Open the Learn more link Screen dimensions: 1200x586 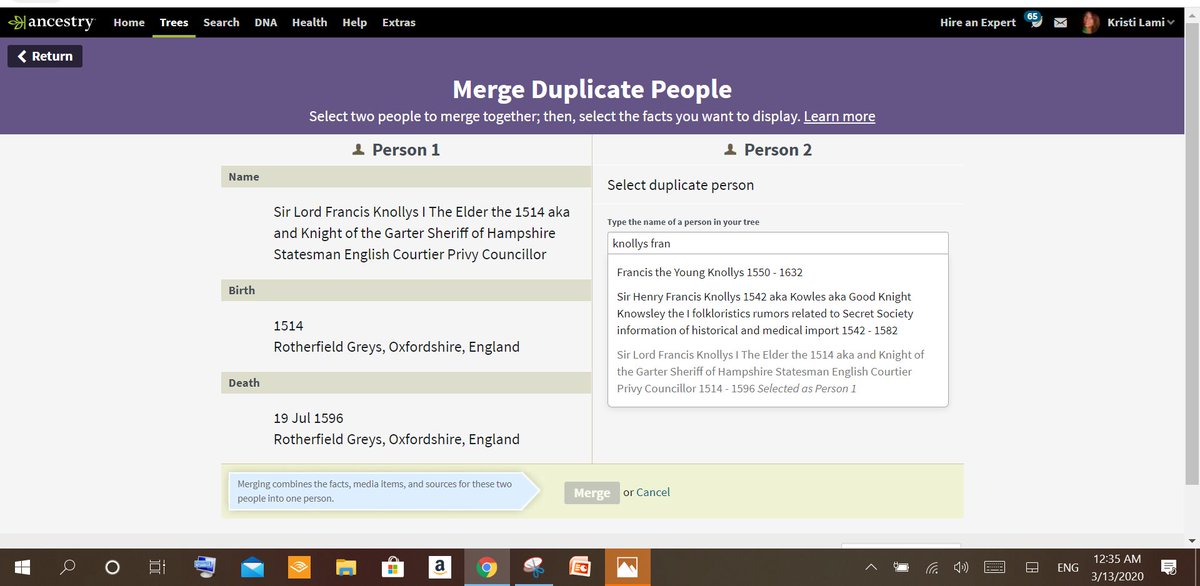tap(839, 116)
